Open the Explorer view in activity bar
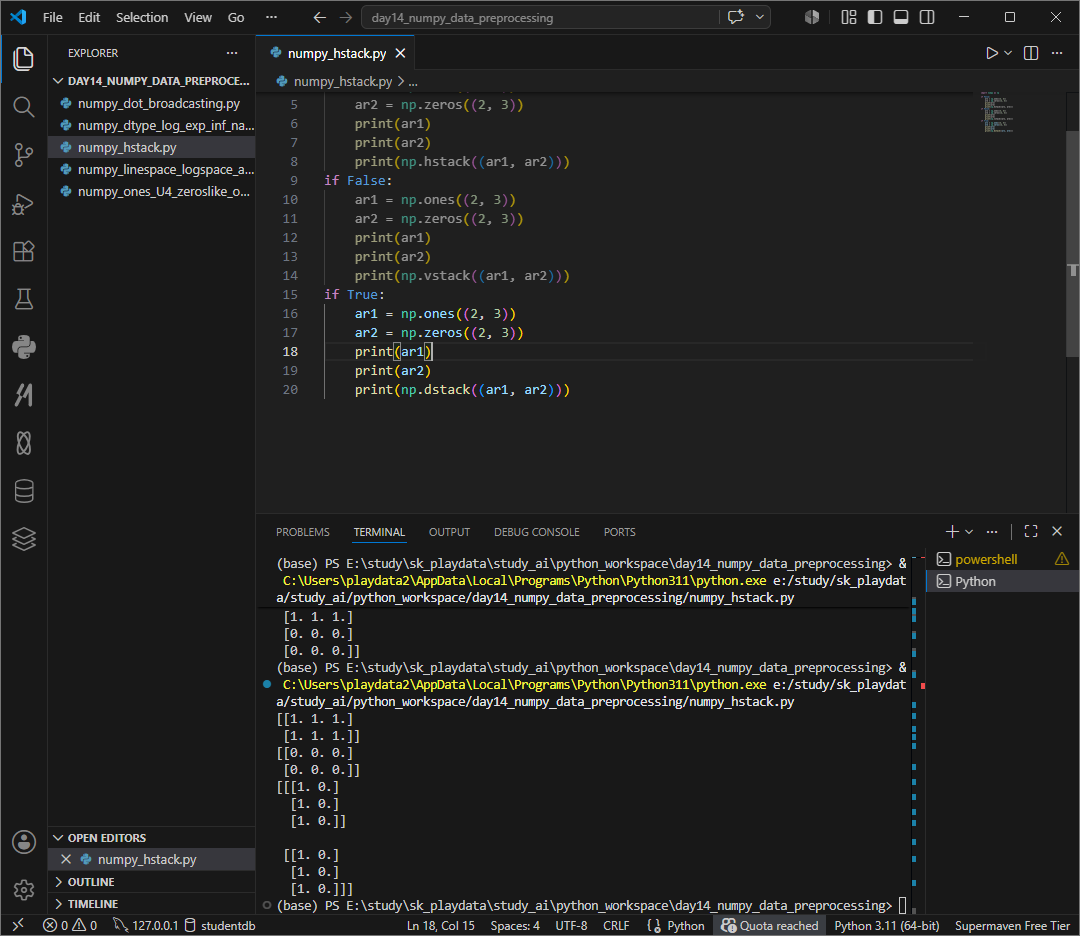The width and height of the screenshot is (1080, 936). coord(23,59)
